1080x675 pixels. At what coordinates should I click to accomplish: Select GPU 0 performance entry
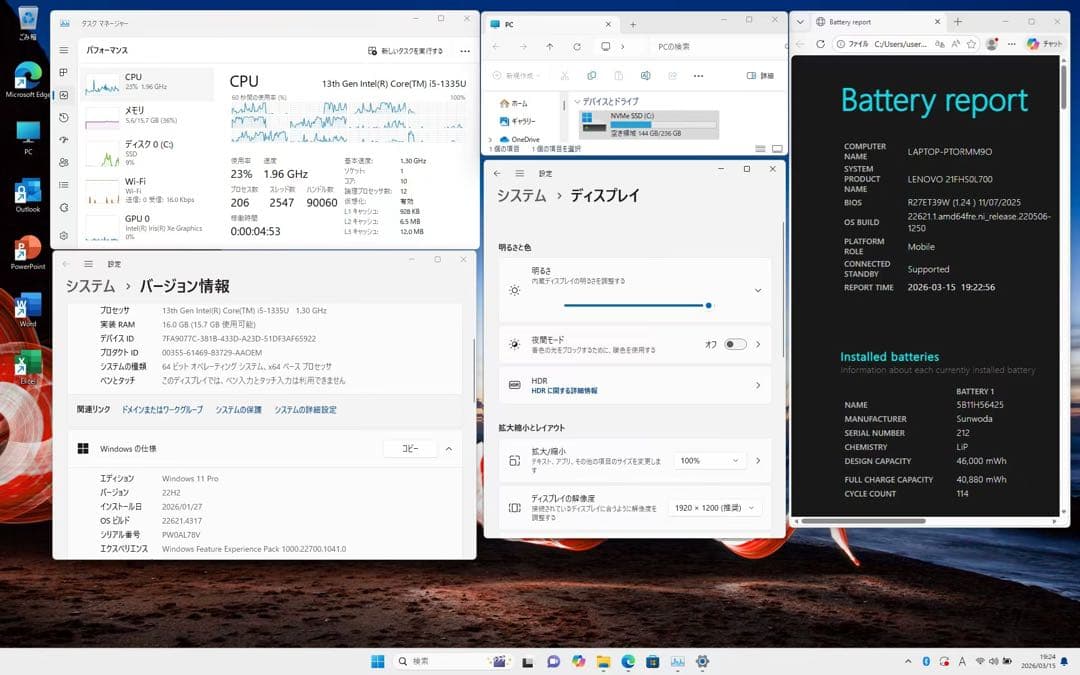[x=148, y=227]
